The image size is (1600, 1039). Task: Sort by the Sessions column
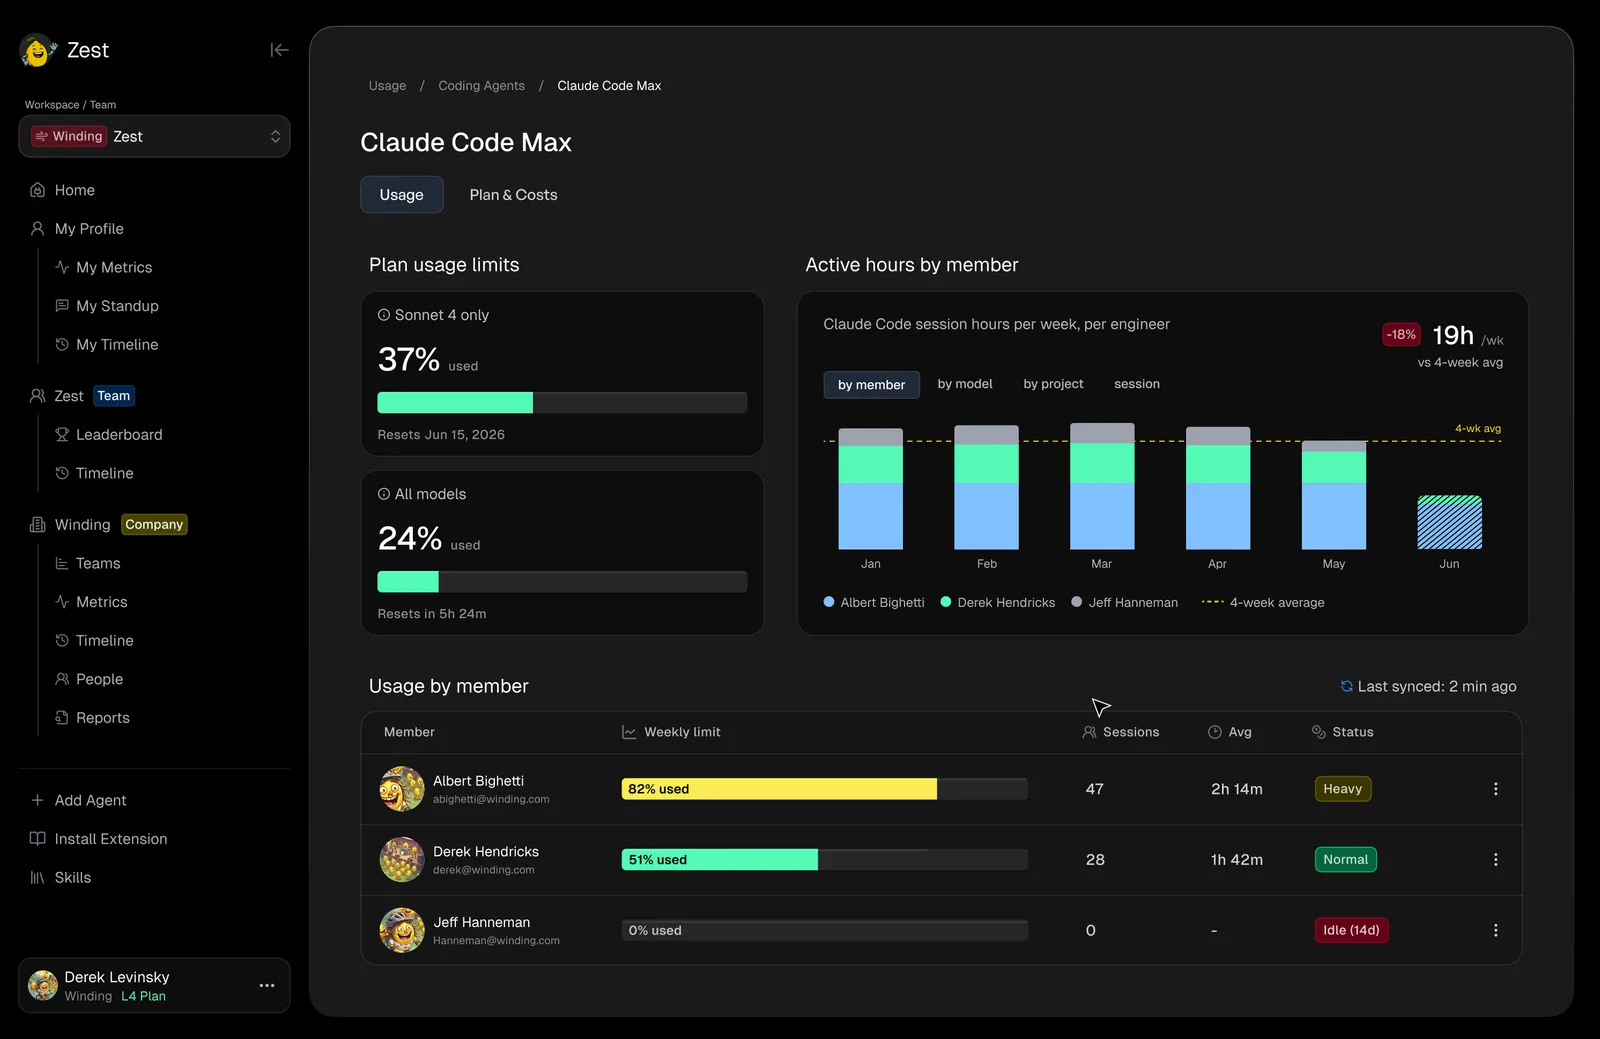1121,732
